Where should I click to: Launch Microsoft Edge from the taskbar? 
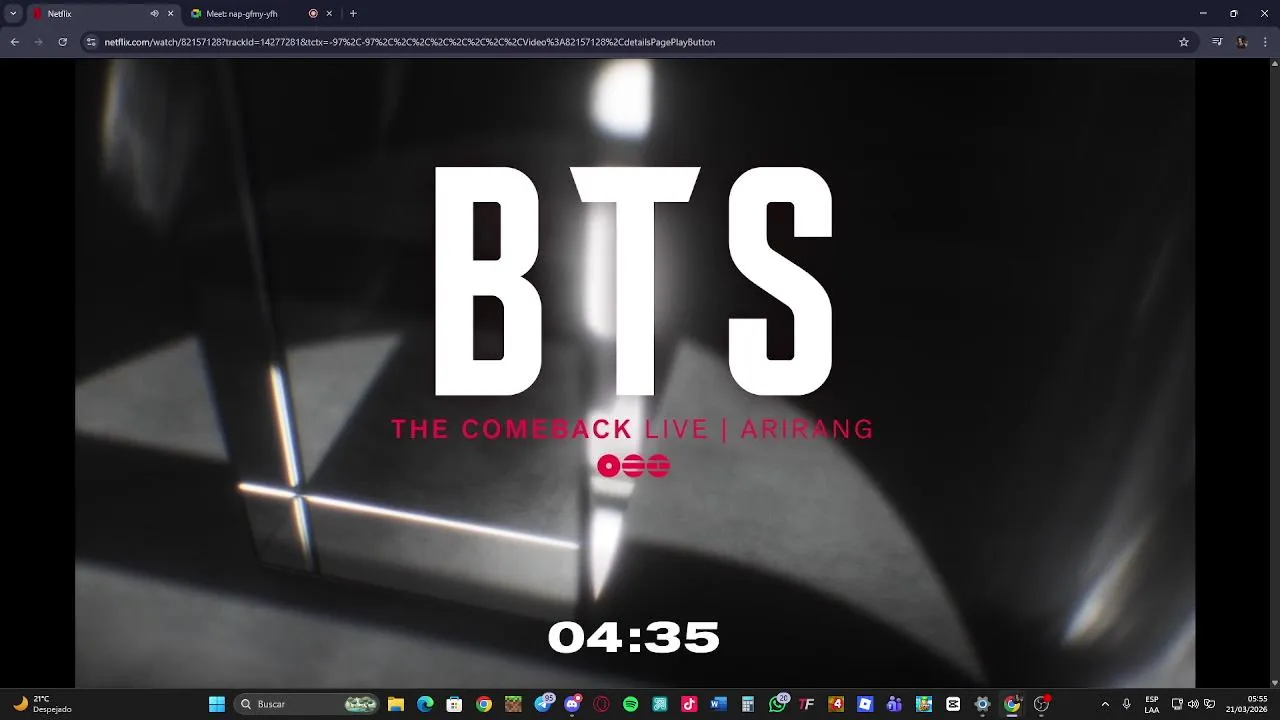click(425, 704)
